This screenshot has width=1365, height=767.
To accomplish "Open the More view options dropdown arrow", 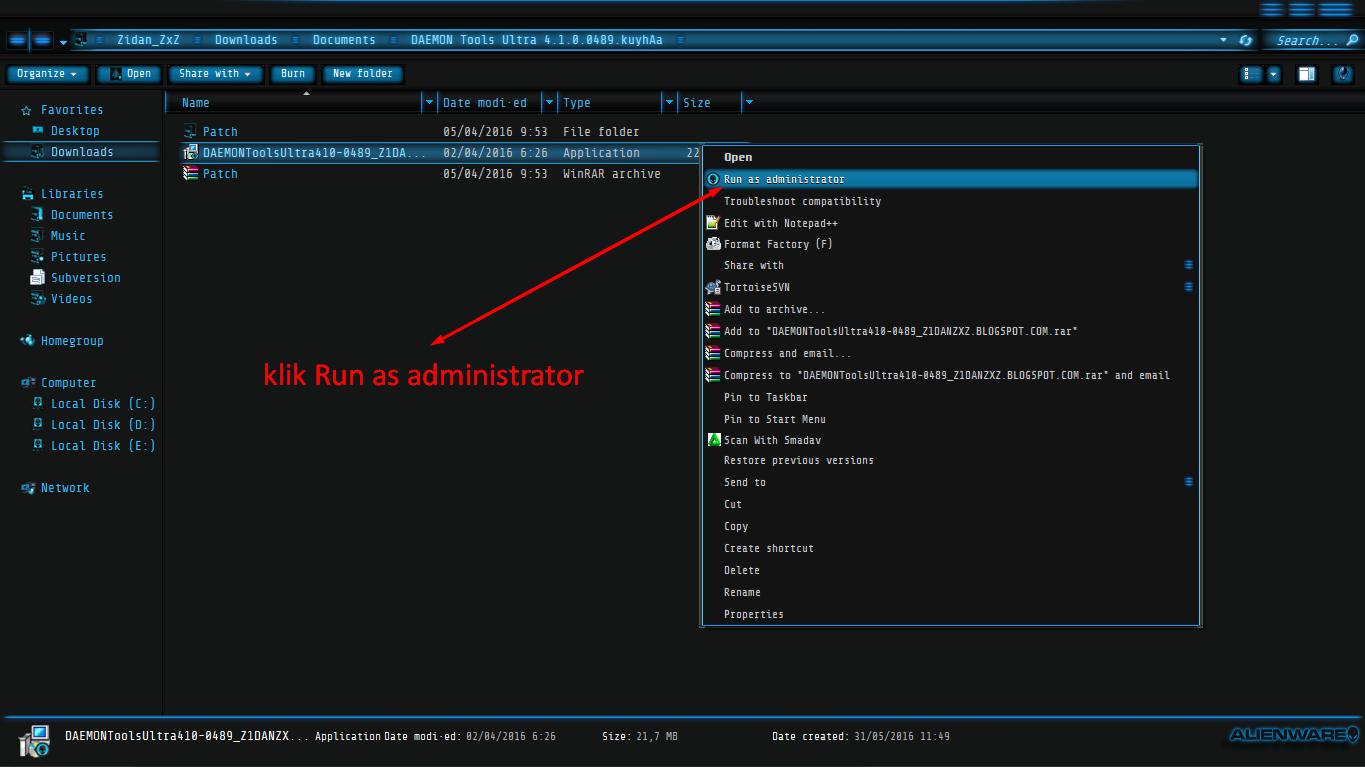I will point(1273,74).
